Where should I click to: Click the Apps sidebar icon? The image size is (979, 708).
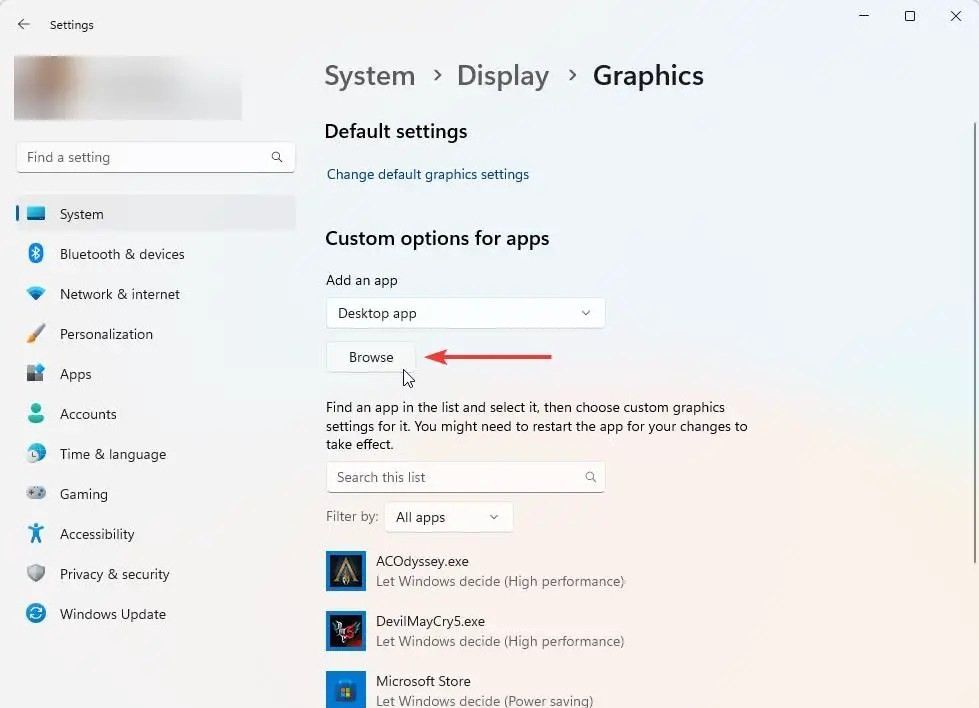tap(36, 374)
